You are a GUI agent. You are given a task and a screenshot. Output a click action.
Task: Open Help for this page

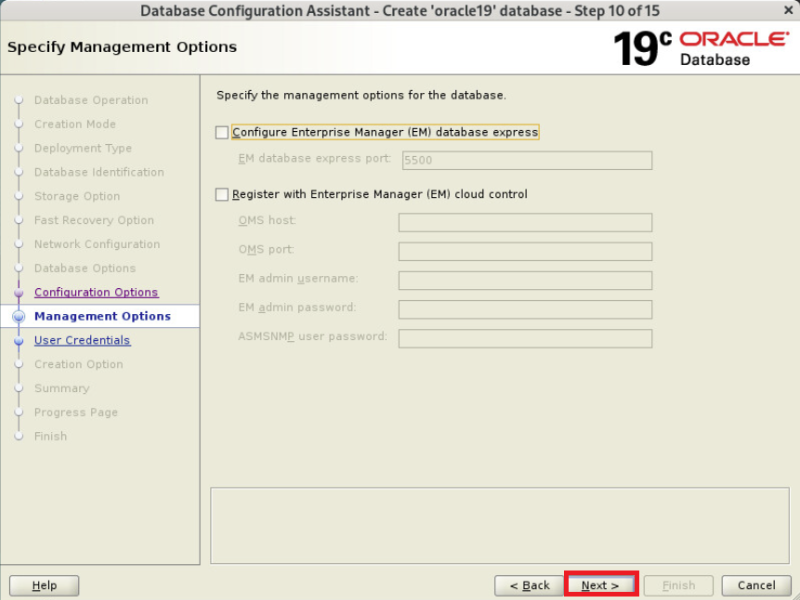44,585
